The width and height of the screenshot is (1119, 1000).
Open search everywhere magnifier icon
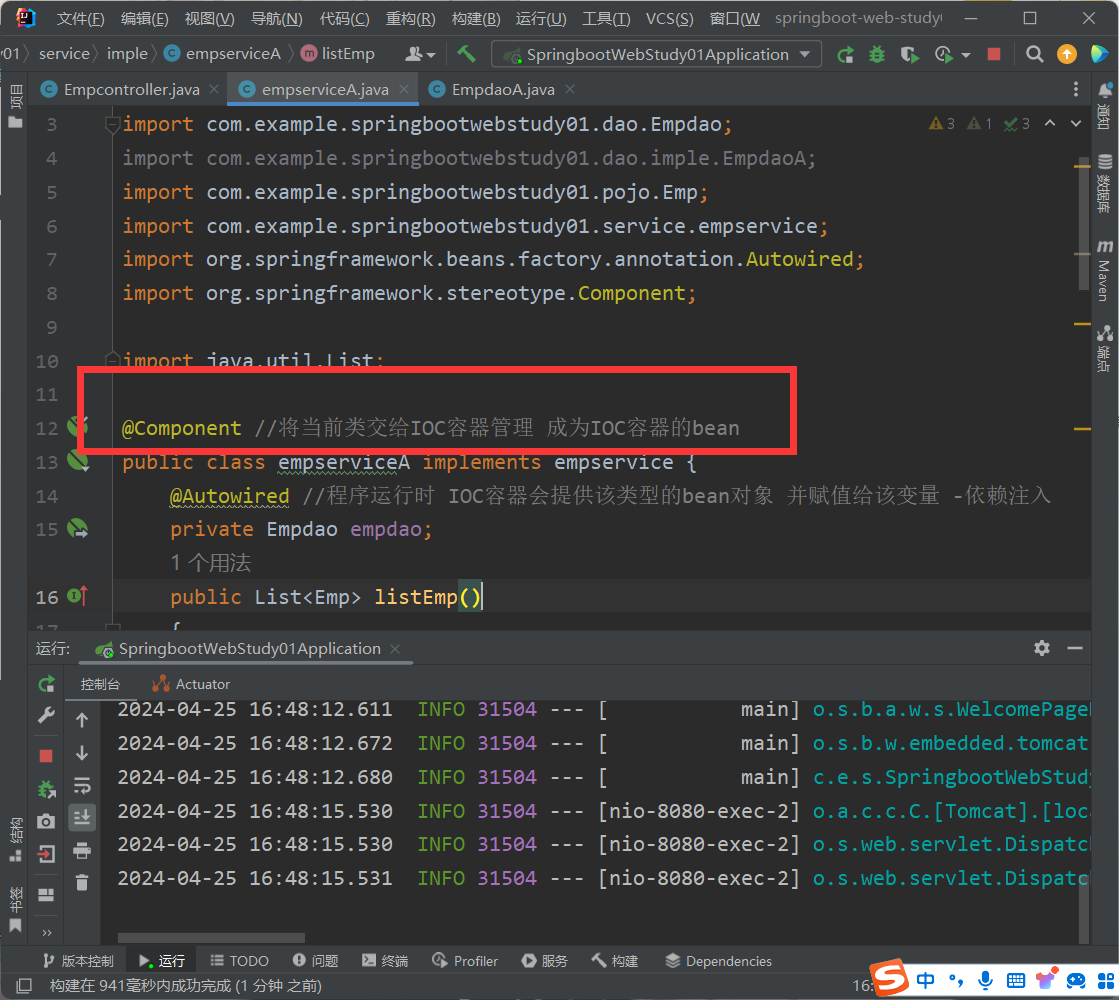[1035, 55]
